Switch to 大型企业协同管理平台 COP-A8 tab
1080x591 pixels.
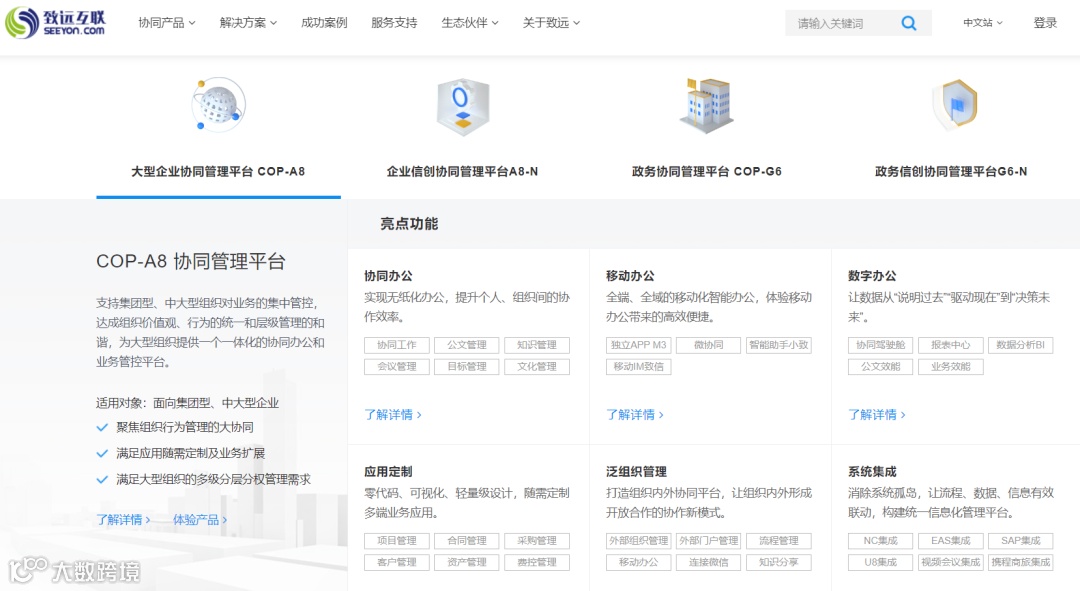pyautogui.click(x=218, y=172)
